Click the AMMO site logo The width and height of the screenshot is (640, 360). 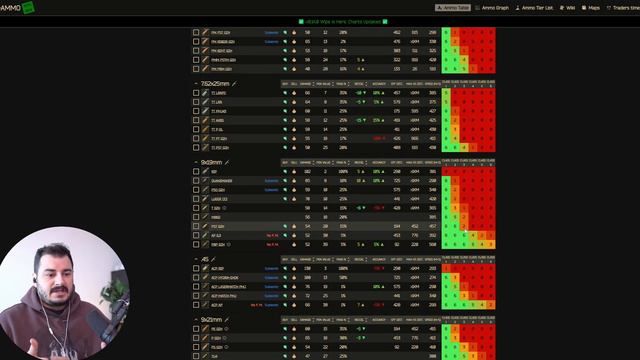tap(18, 8)
